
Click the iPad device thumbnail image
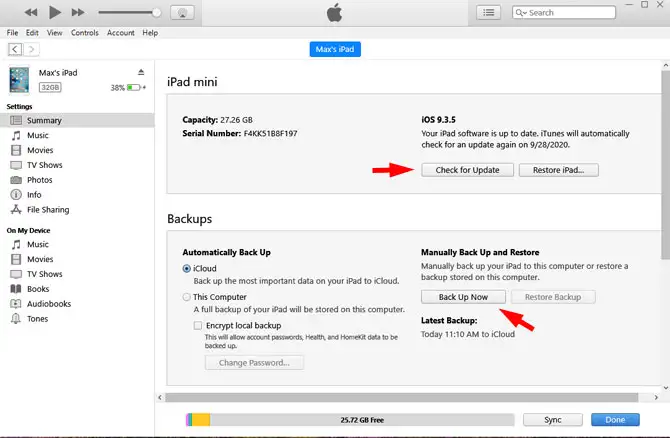[19, 79]
